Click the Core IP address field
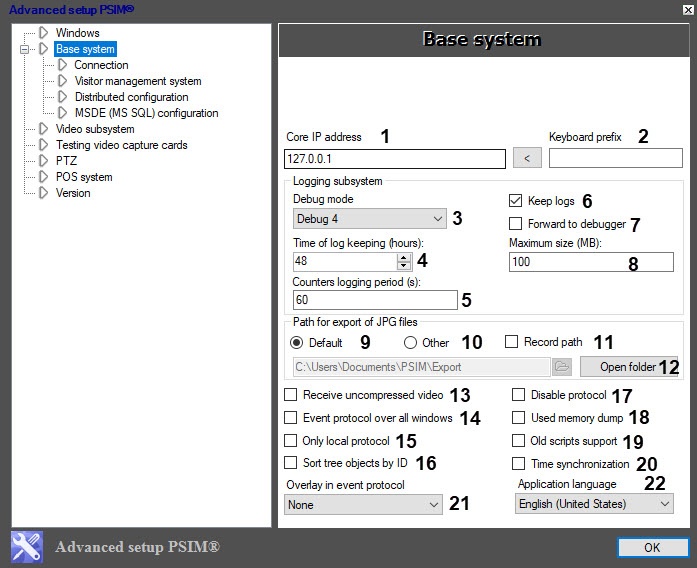Image resolution: width=697 pixels, height=568 pixels. coord(395,159)
